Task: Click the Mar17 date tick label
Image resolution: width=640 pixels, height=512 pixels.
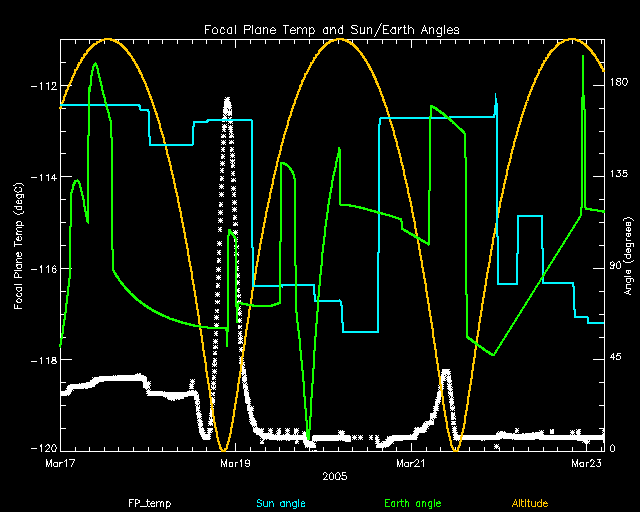Action: (x=61, y=464)
